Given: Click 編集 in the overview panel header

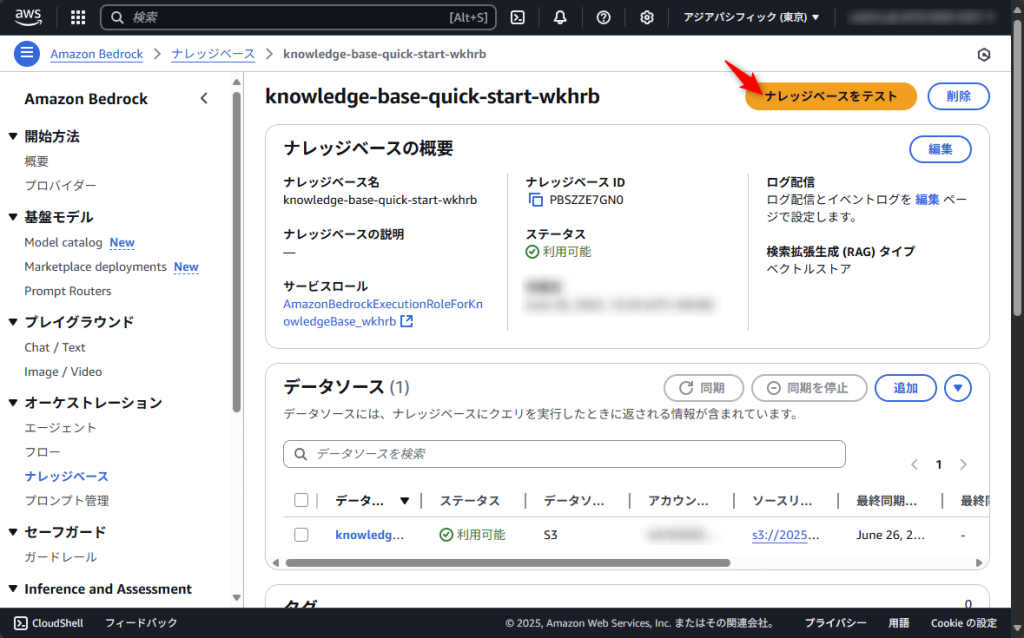Looking at the screenshot, I should click(940, 149).
